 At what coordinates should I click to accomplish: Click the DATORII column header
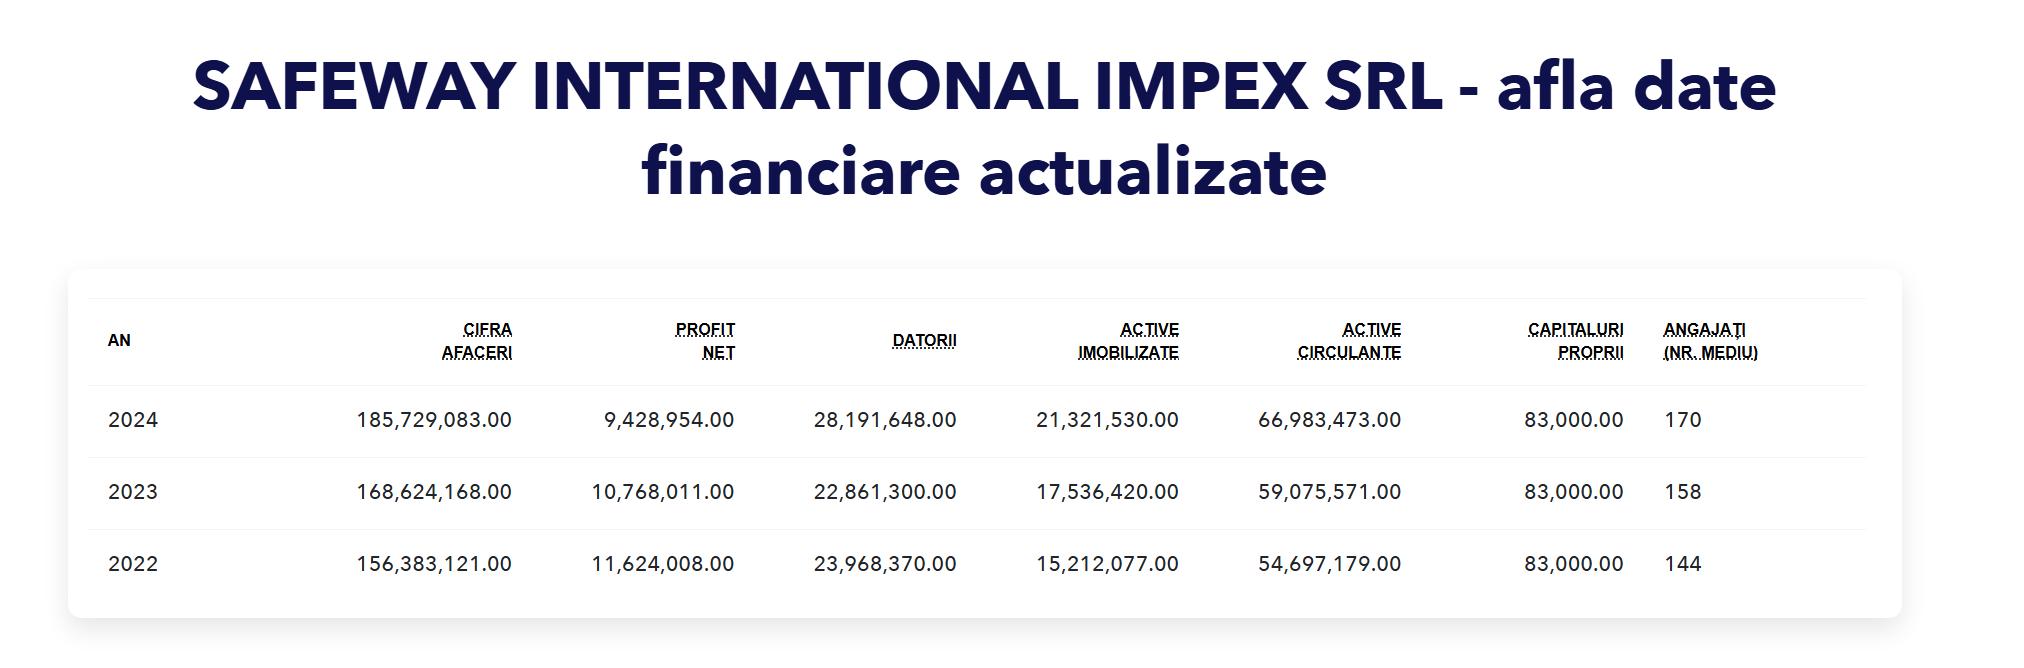(x=924, y=341)
